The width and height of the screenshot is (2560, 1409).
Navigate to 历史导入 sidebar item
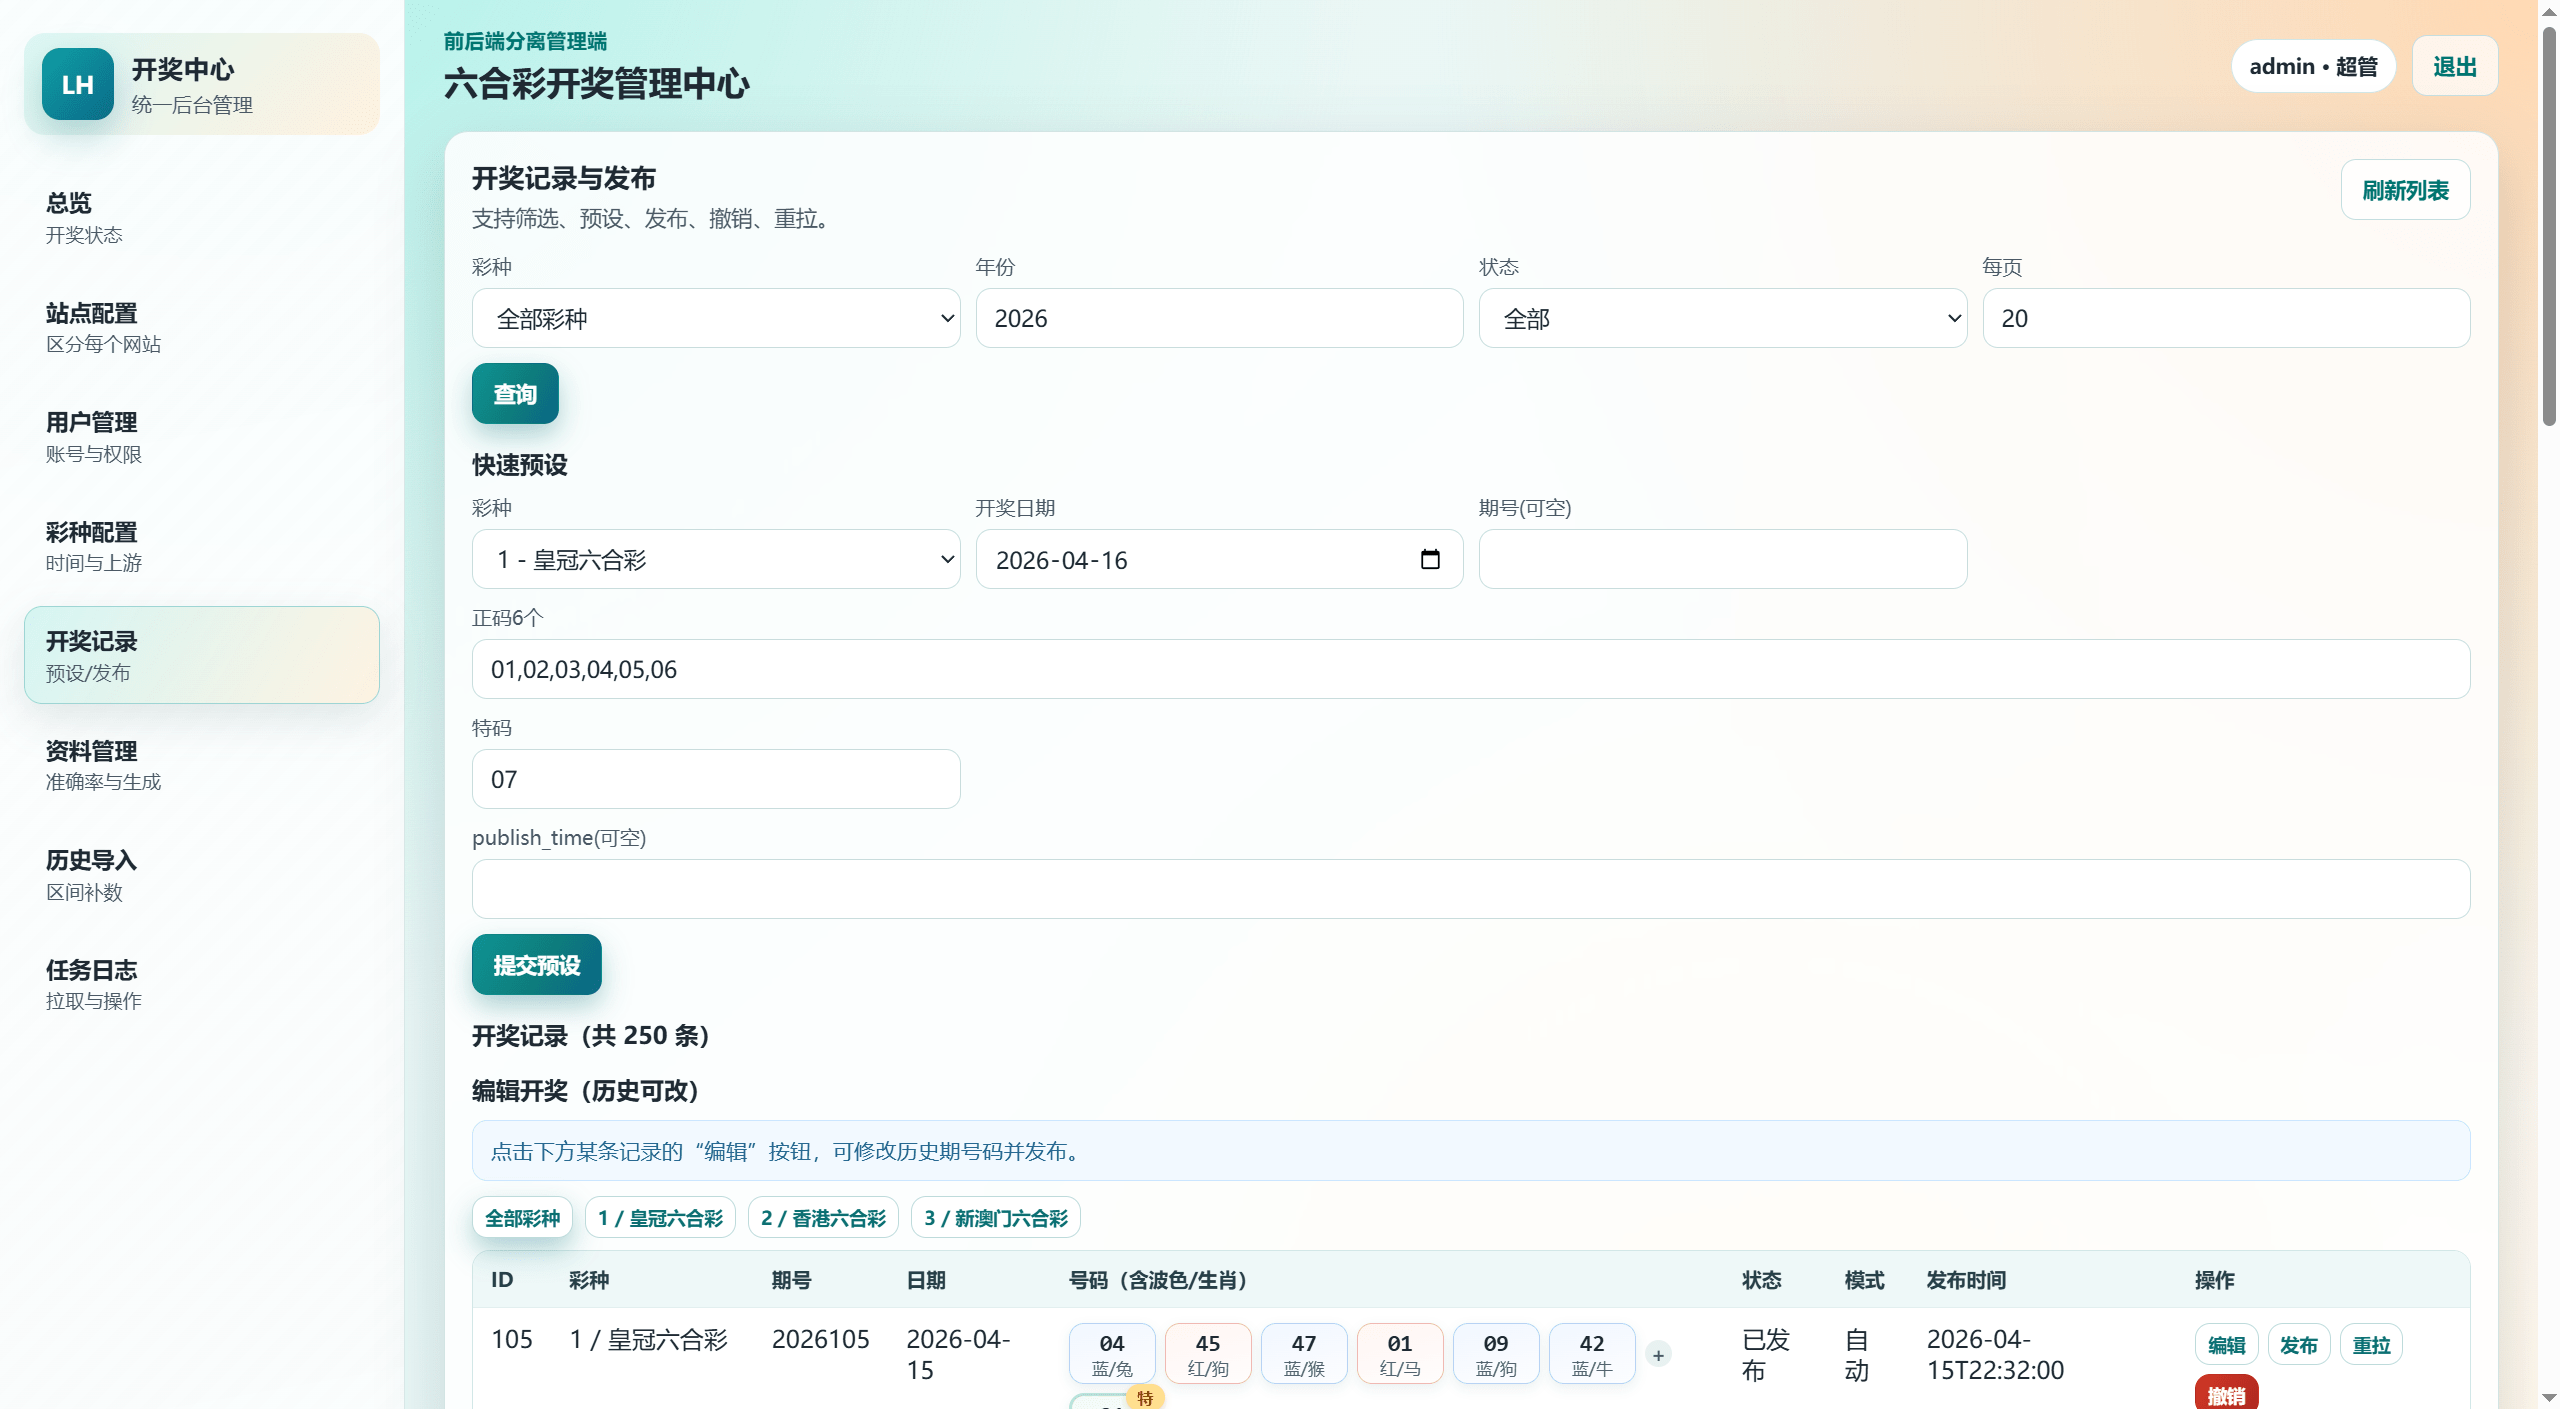[x=202, y=875]
